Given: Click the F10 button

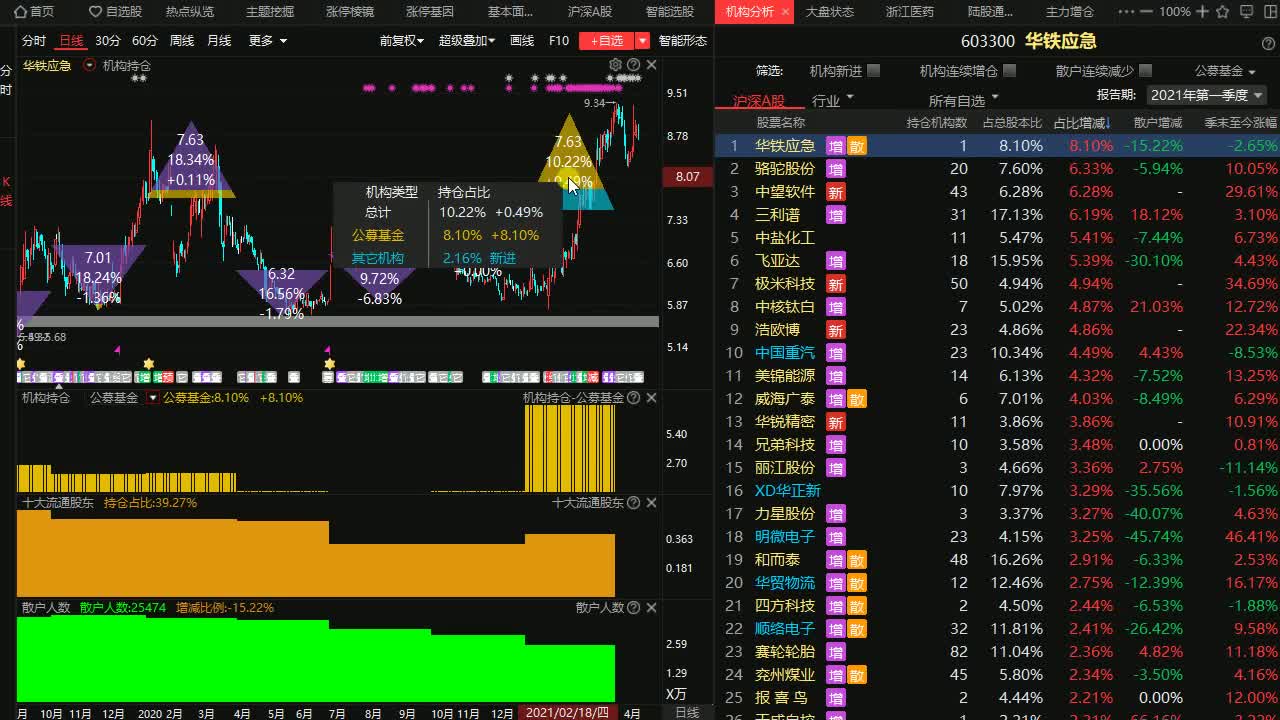Looking at the screenshot, I should (559, 41).
